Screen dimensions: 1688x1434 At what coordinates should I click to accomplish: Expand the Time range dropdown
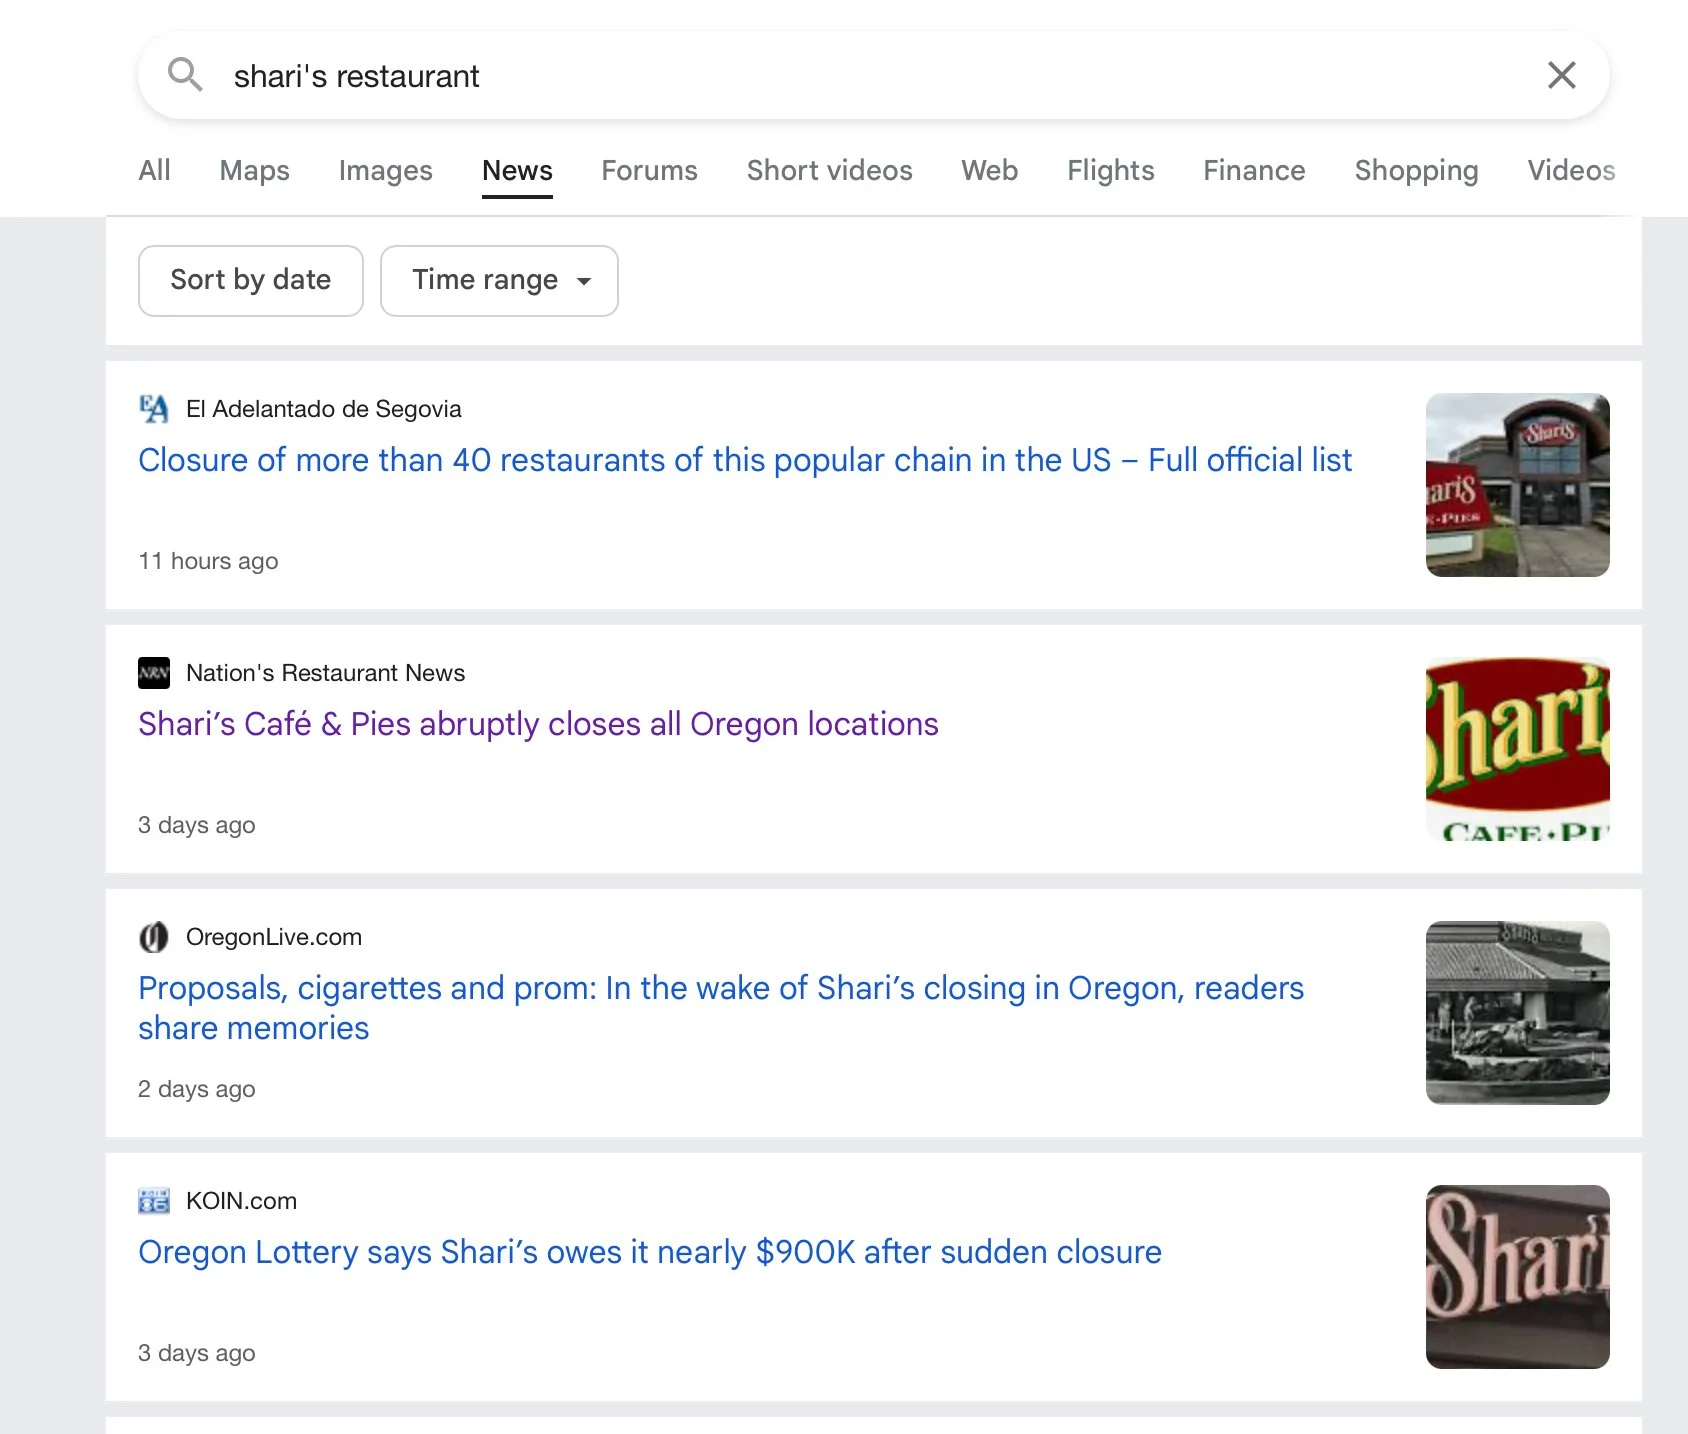tap(499, 281)
